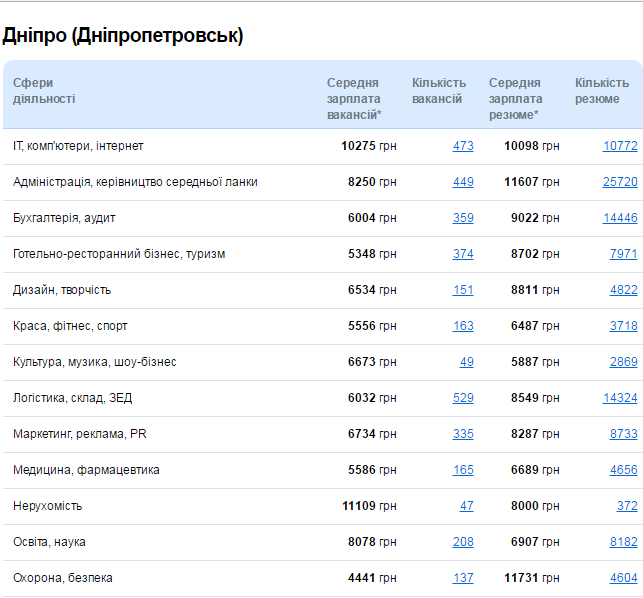Viewport: 643px width, 598px height.
Task: Open the 4656 resumes link for Медицина, фармацевтика
Action: [x=623, y=470]
